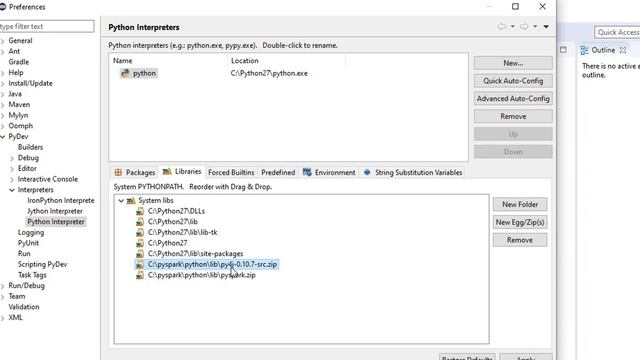Select Jython Interpreter in the tree
640x360 pixels.
tap(55, 211)
